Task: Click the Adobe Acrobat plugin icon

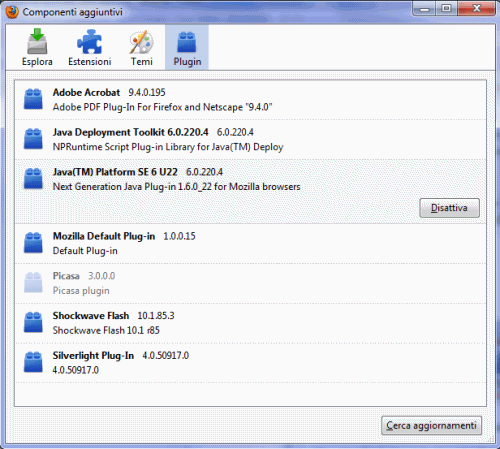Action: click(x=33, y=99)
